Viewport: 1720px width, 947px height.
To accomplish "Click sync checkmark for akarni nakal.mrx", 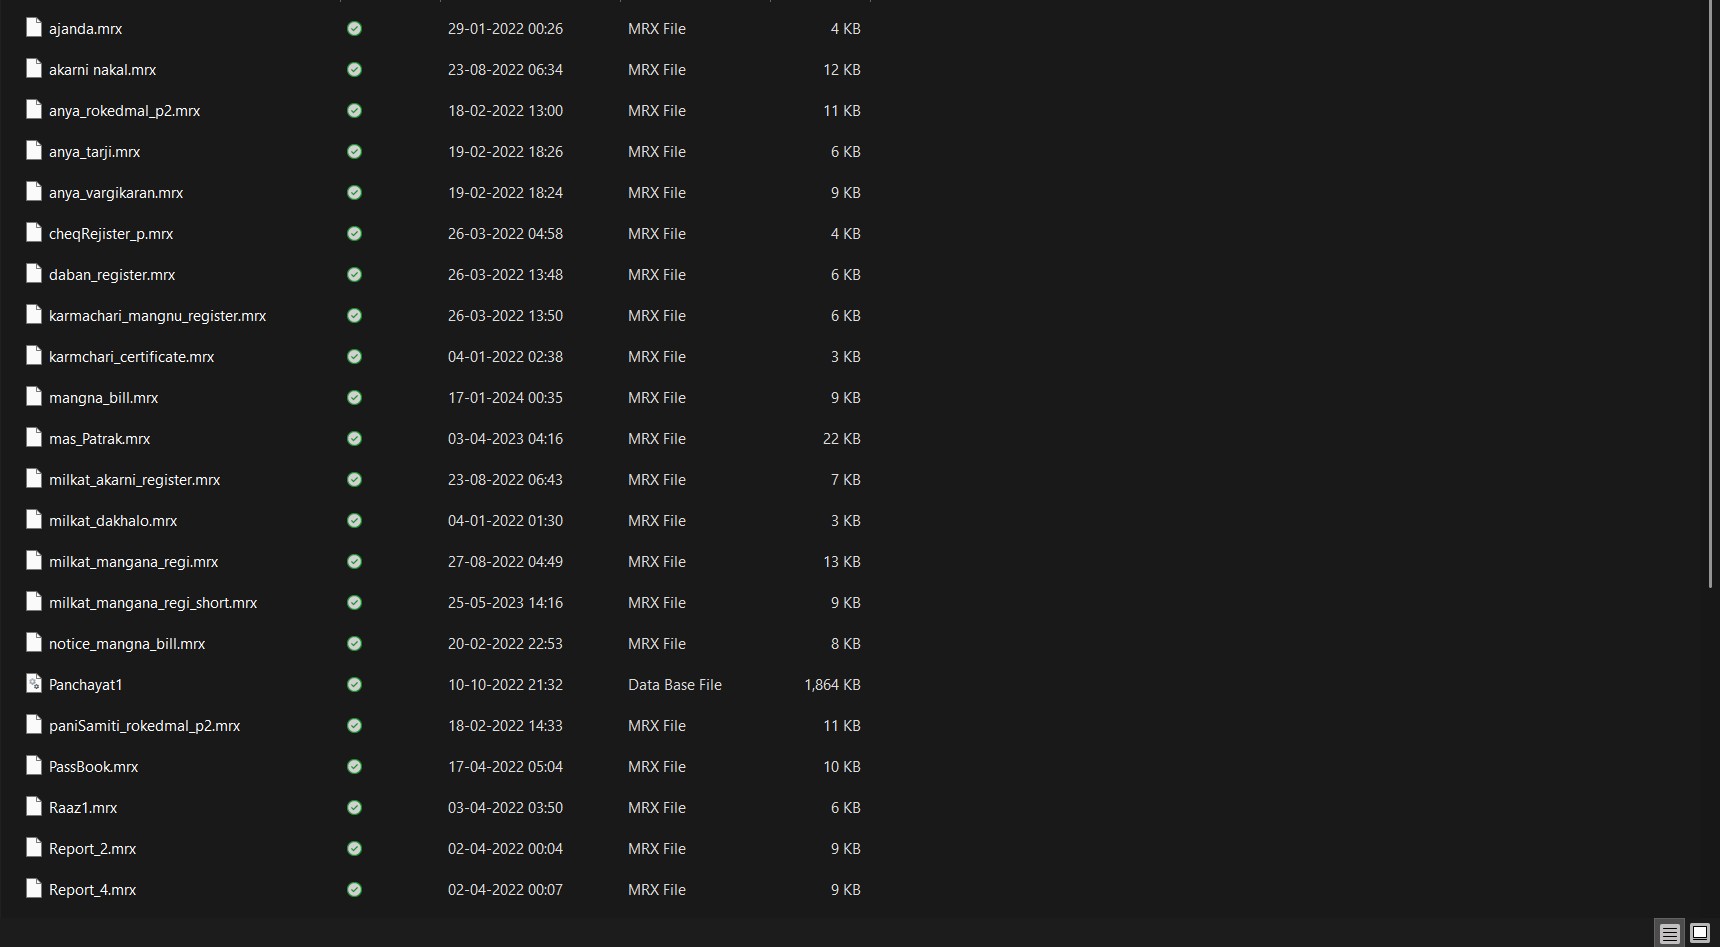I will pos(354,70).
